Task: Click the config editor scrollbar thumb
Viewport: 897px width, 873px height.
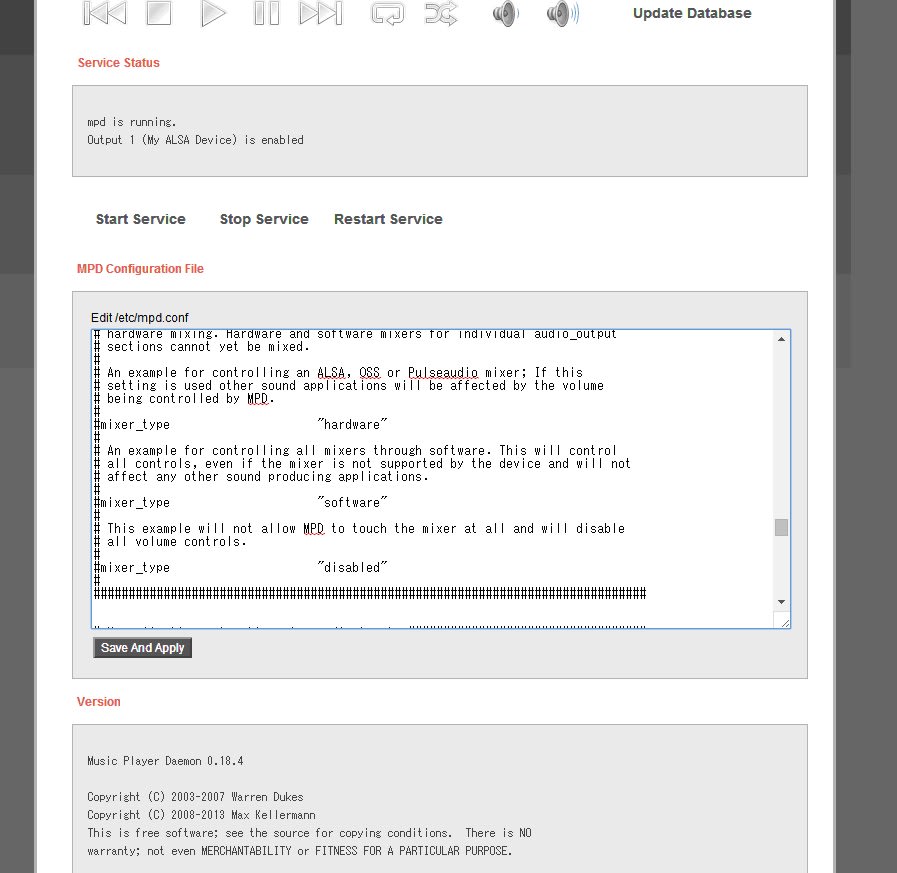Action: pyautogui.click(x=781, y=527)
